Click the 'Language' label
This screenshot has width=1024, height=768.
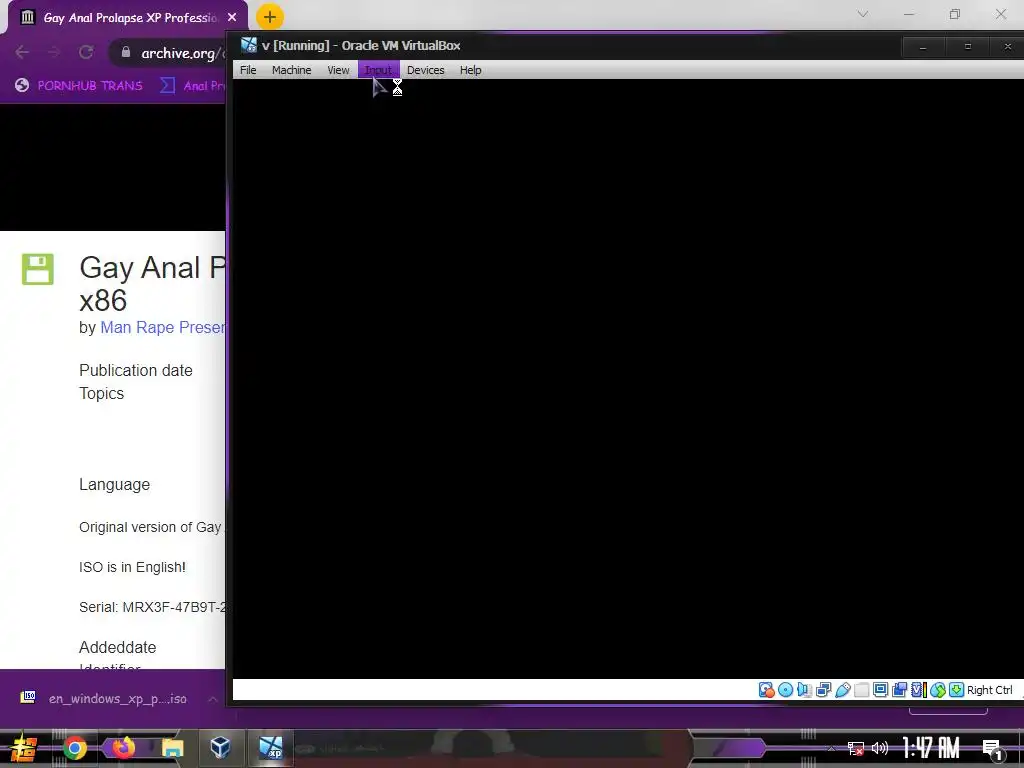[114, 485]
